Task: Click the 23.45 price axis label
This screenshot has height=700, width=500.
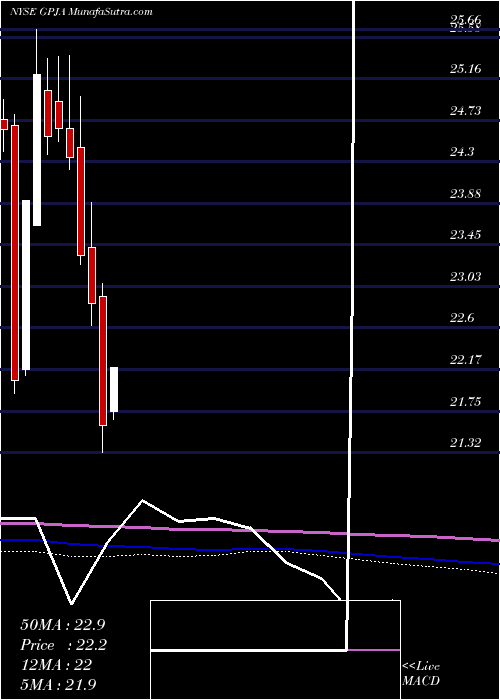Action: click(x=466, y=235)
